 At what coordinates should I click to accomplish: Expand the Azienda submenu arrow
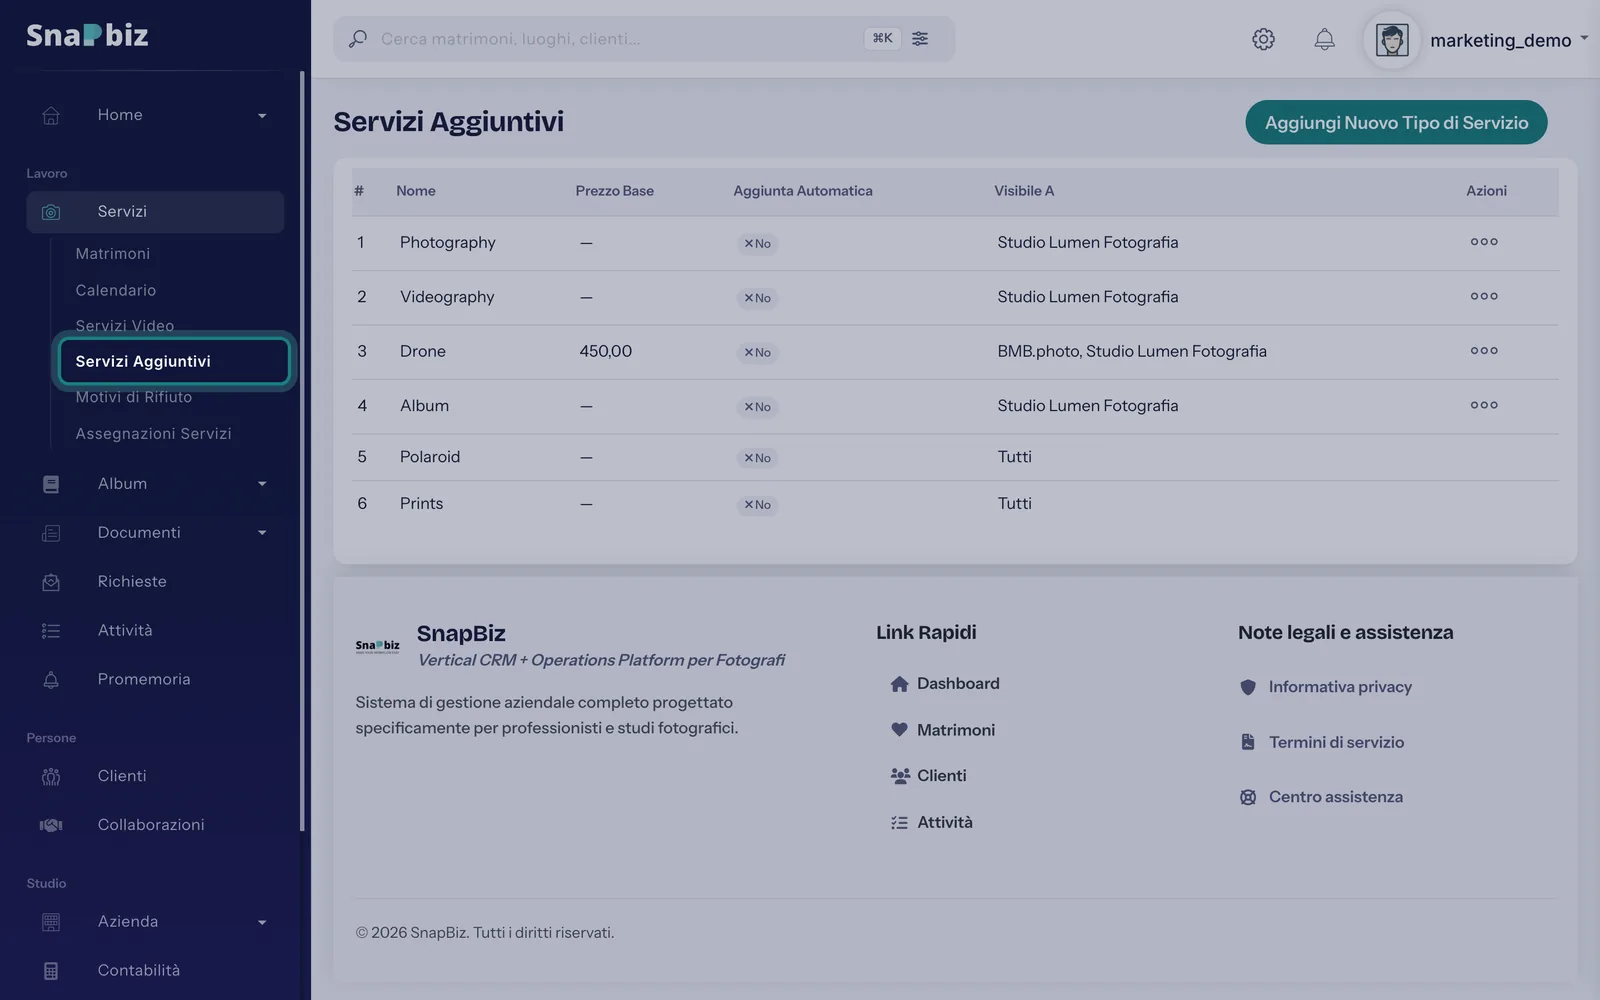(x=262, y=923)
